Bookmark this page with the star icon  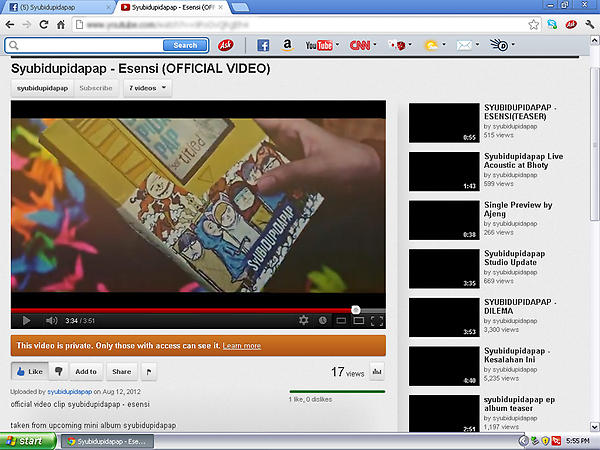pos(533,25)
